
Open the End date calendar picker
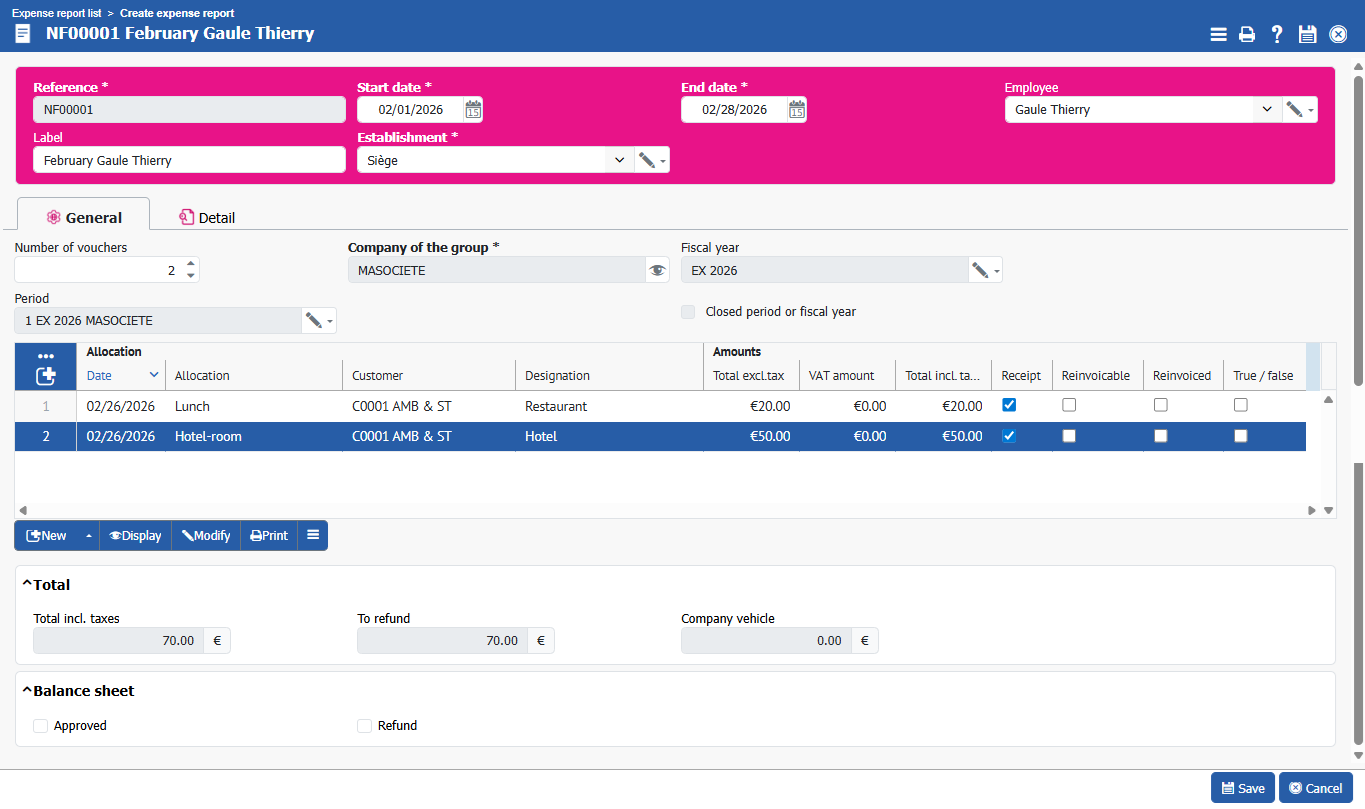click(x=797, y=110)
